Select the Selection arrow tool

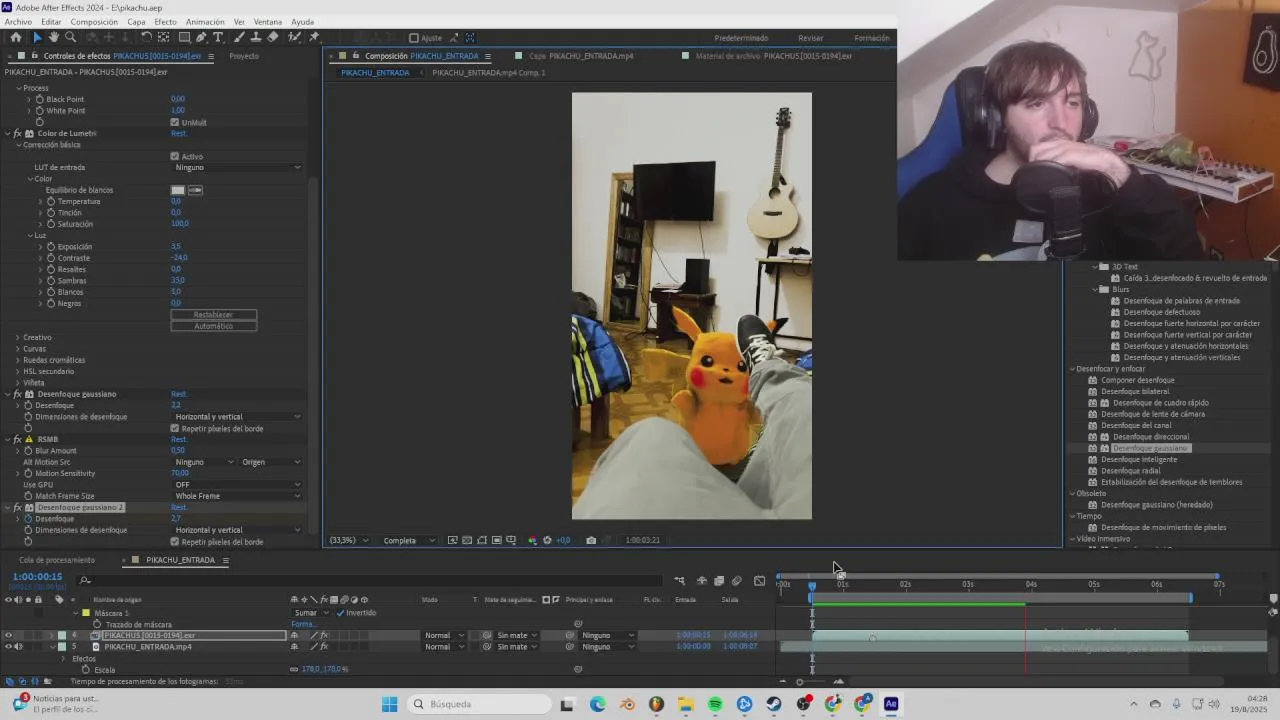click(37, 37)
